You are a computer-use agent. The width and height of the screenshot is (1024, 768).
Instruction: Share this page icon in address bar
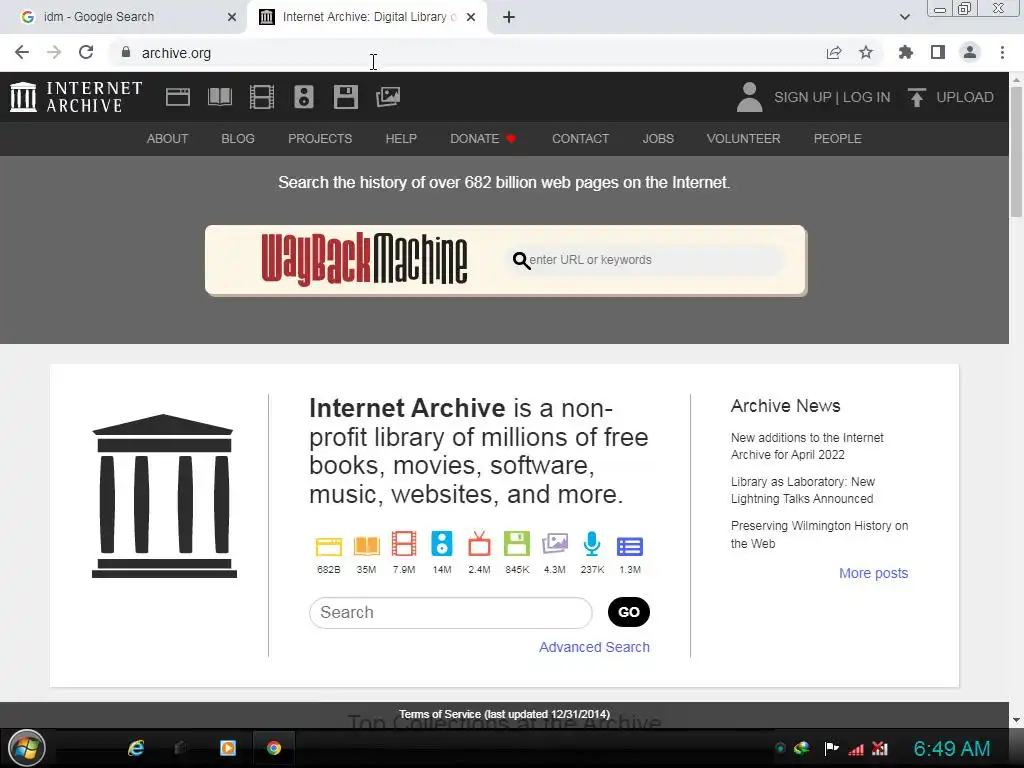(834, 52)
